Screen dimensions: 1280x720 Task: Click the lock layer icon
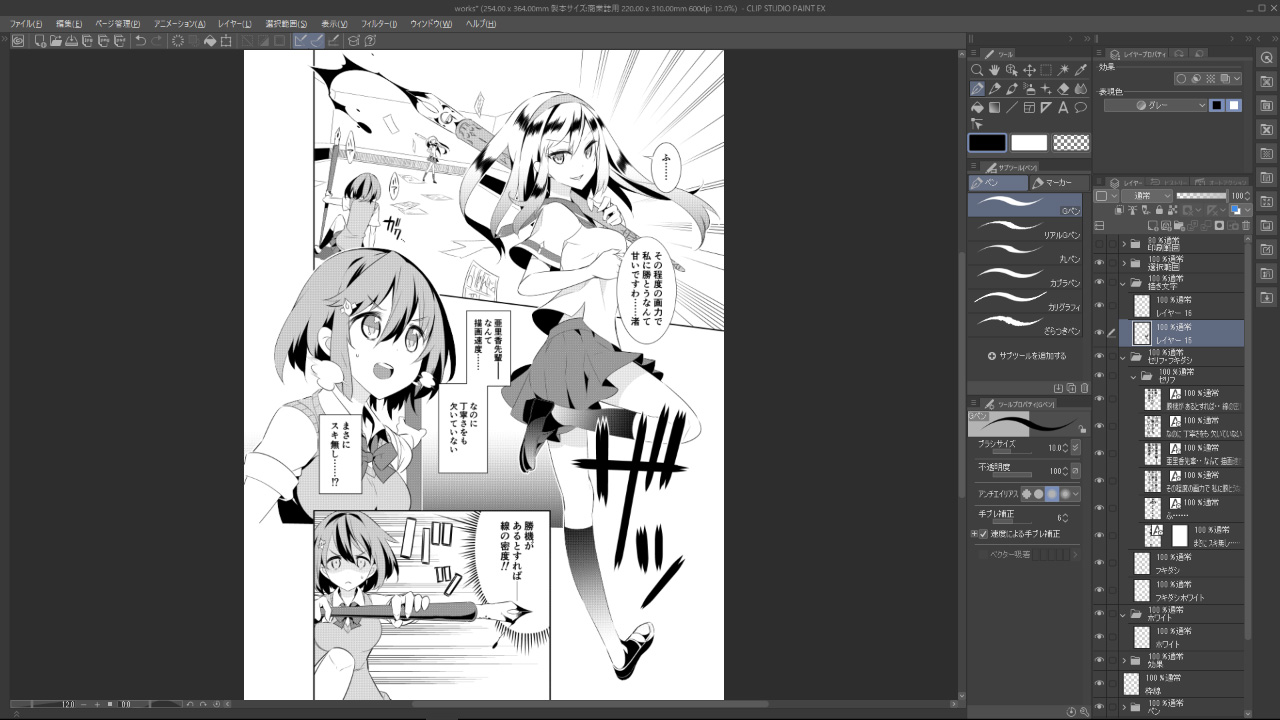point(1159,211)
